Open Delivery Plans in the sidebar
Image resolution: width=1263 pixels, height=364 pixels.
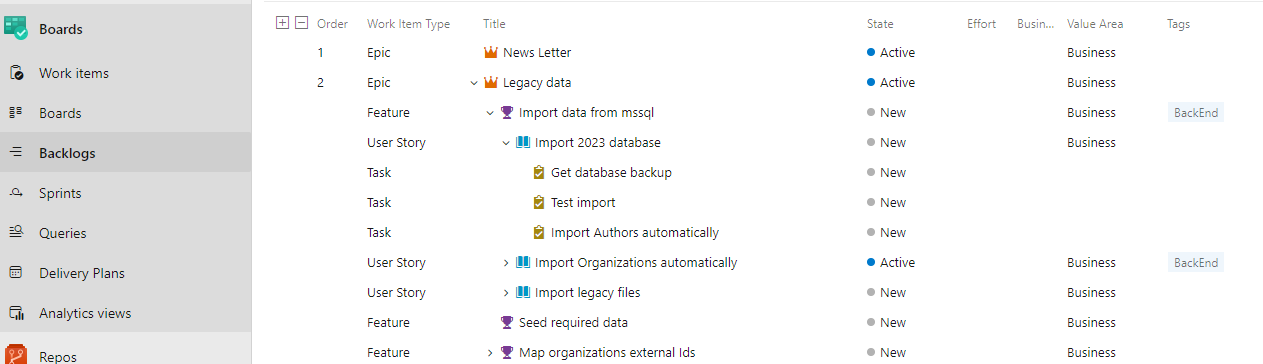pos(82,273)
